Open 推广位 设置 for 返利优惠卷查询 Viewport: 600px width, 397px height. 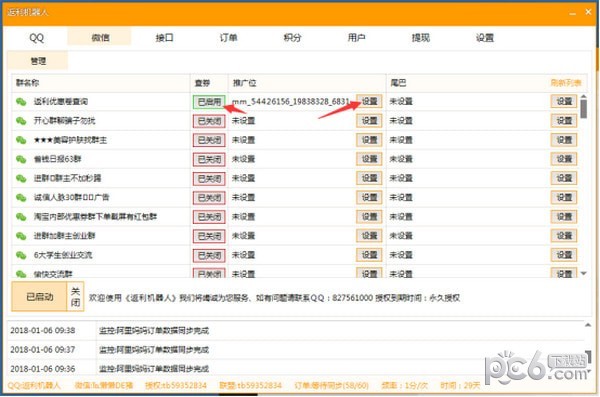click(x=369, y=101)
